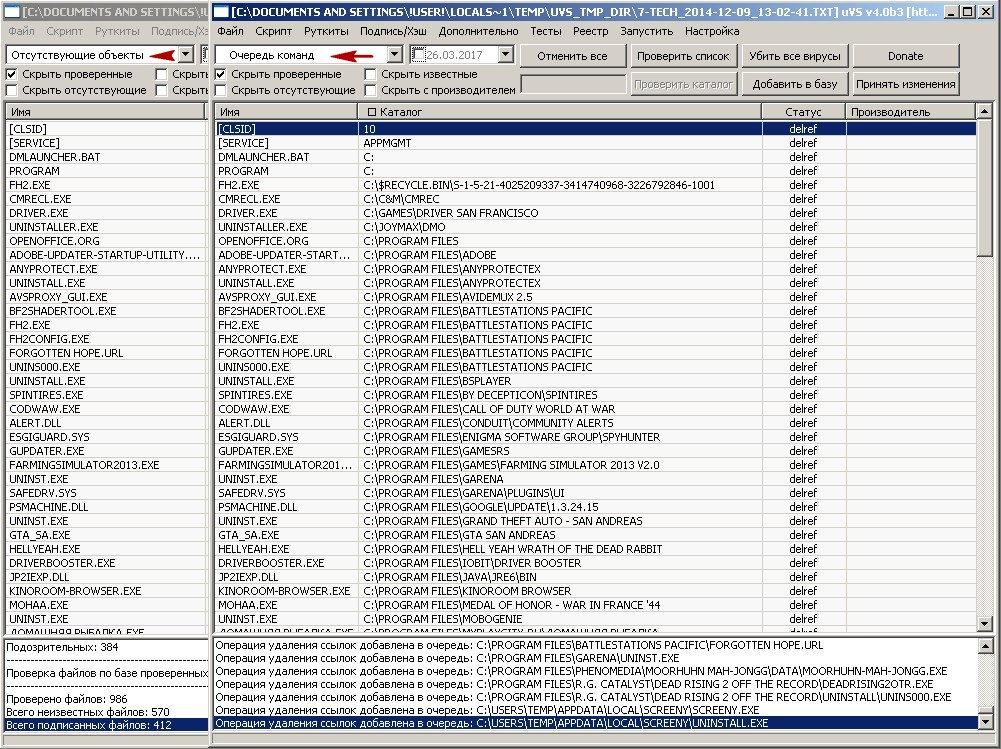
Task: Expand the Отсутствующие объекты dropdown in left window
Action: click(x=186, y=55)
